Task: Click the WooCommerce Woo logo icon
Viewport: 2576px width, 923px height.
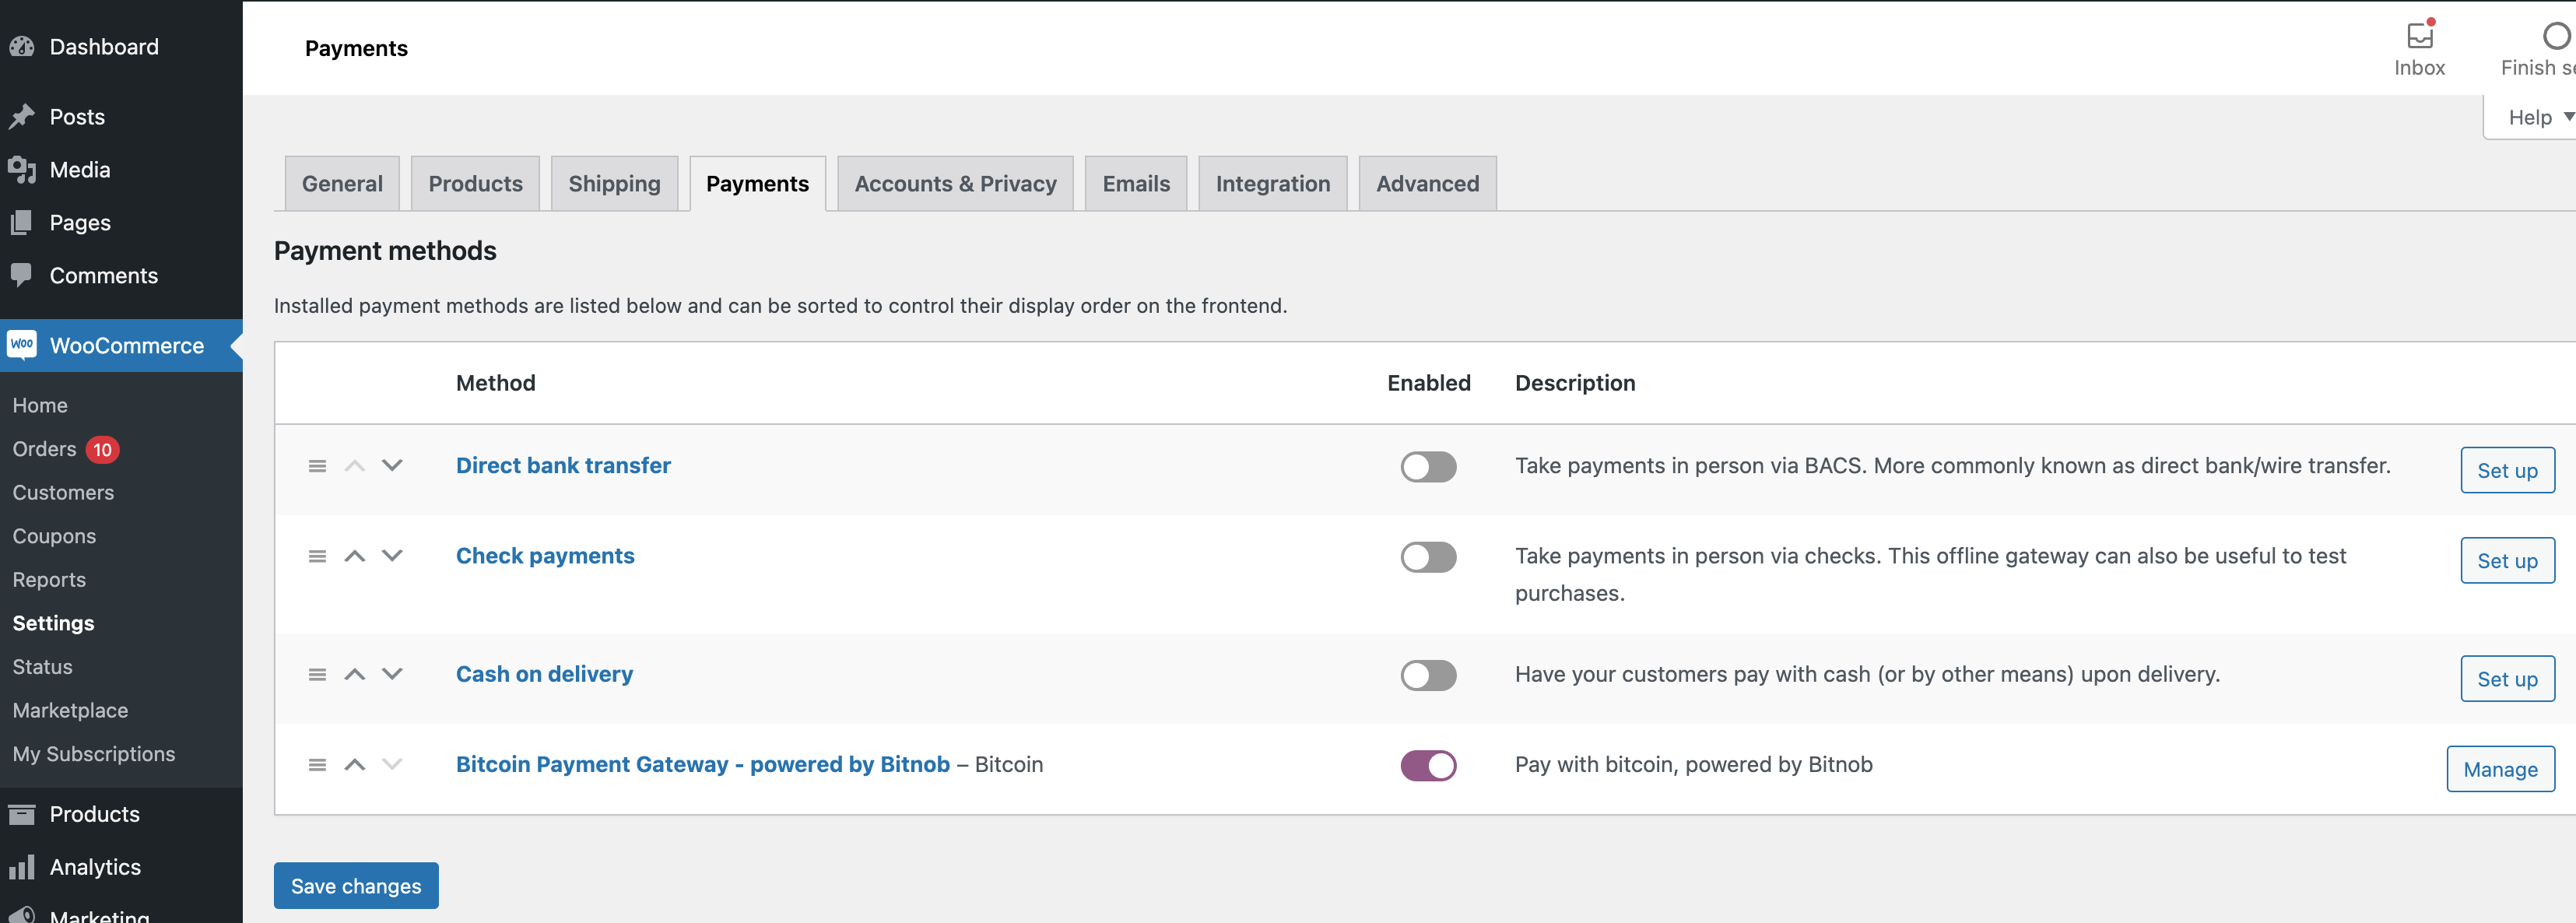Action: pos(22,345)
